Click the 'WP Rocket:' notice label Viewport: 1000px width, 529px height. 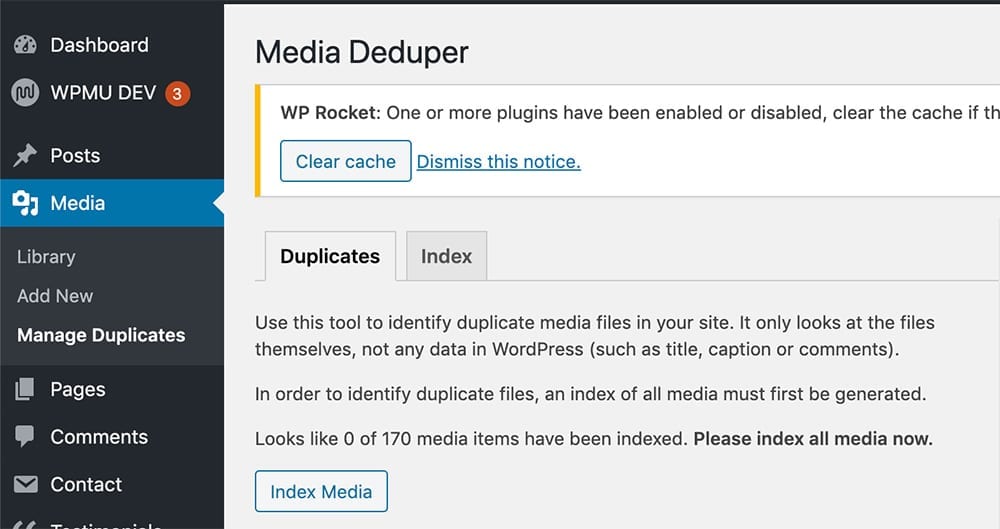(330, 112)
